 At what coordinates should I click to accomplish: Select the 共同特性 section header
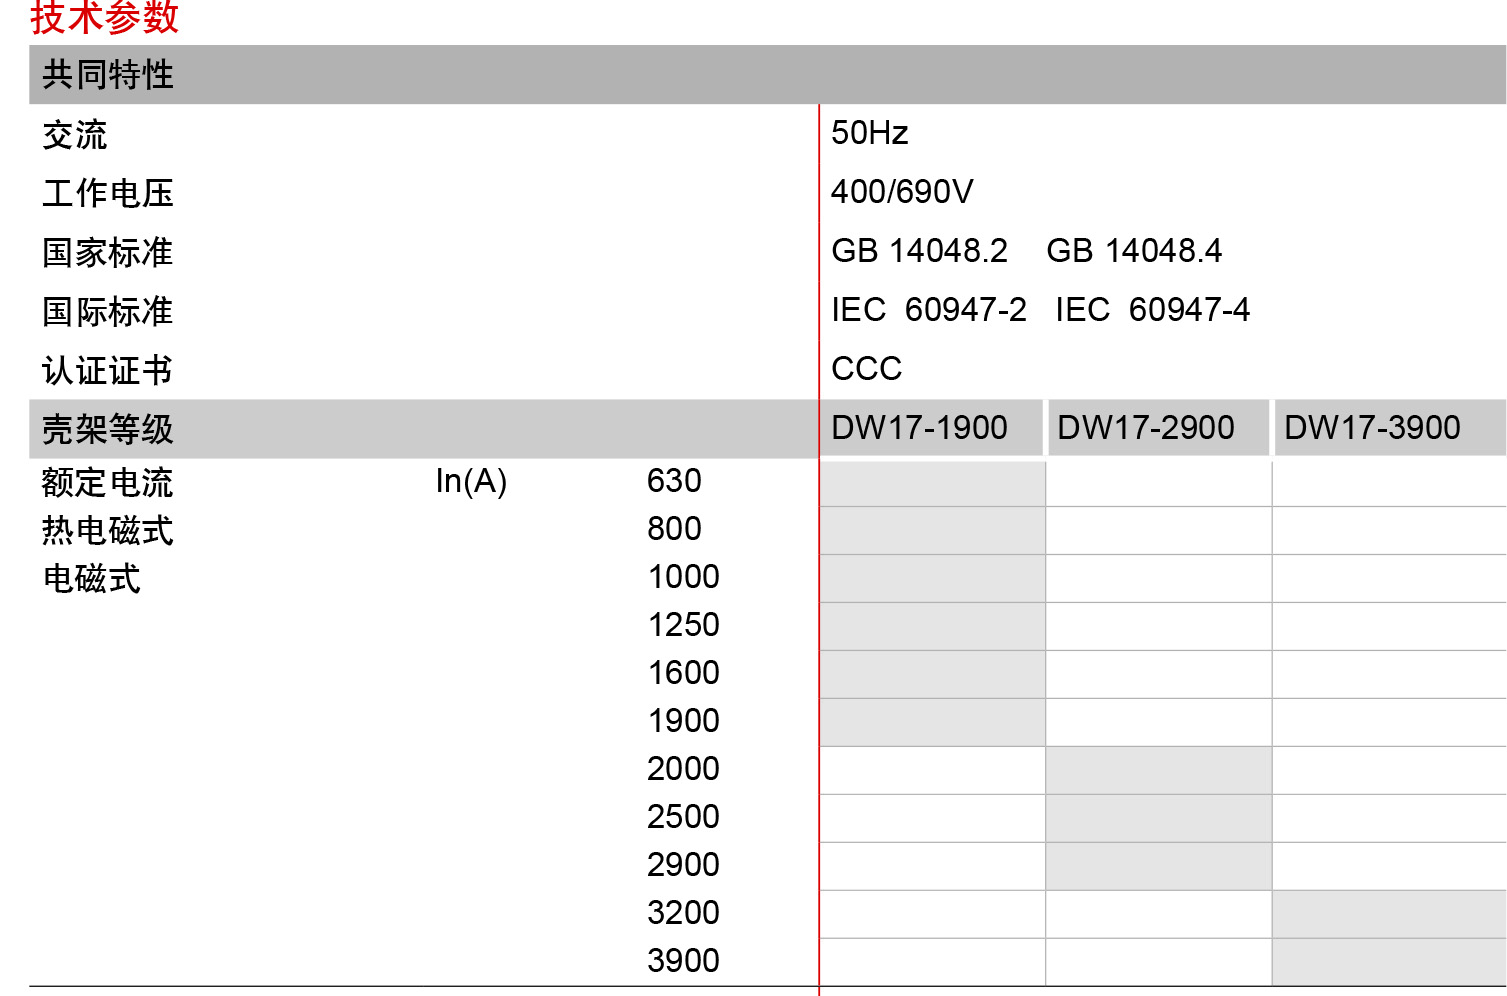tap(108, 75)
